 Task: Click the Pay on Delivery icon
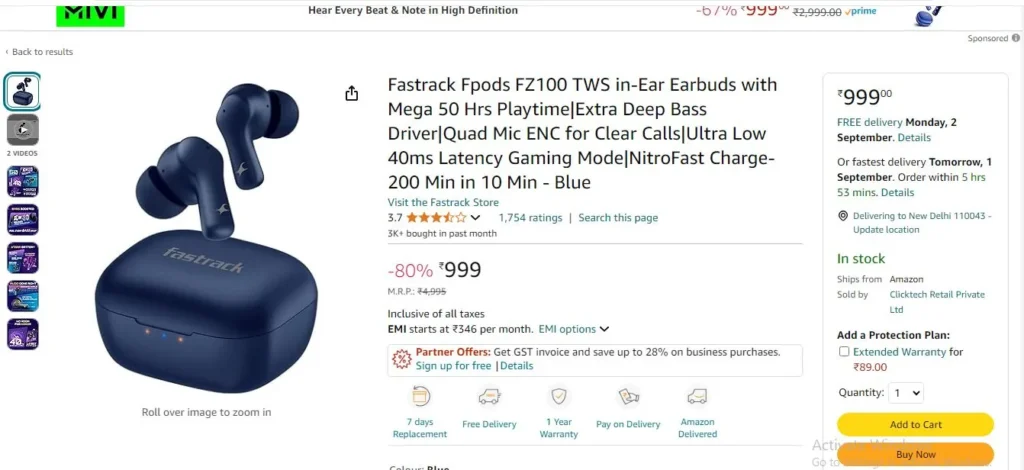(x=628, y=396)
